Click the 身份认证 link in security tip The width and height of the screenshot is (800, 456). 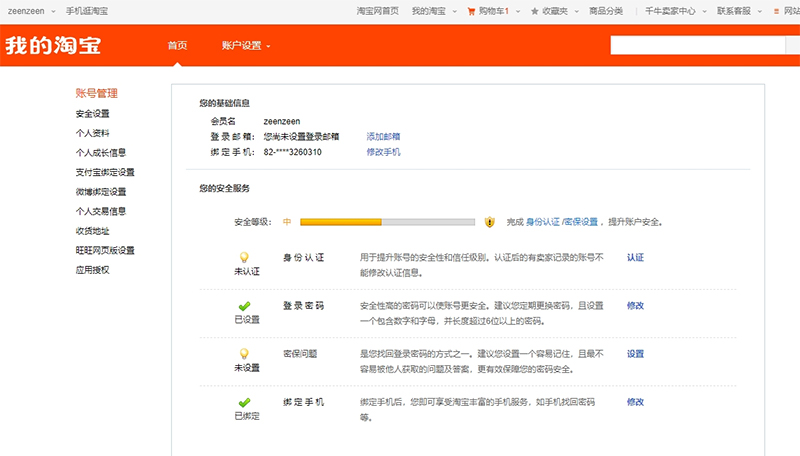[x=543, y=222]
